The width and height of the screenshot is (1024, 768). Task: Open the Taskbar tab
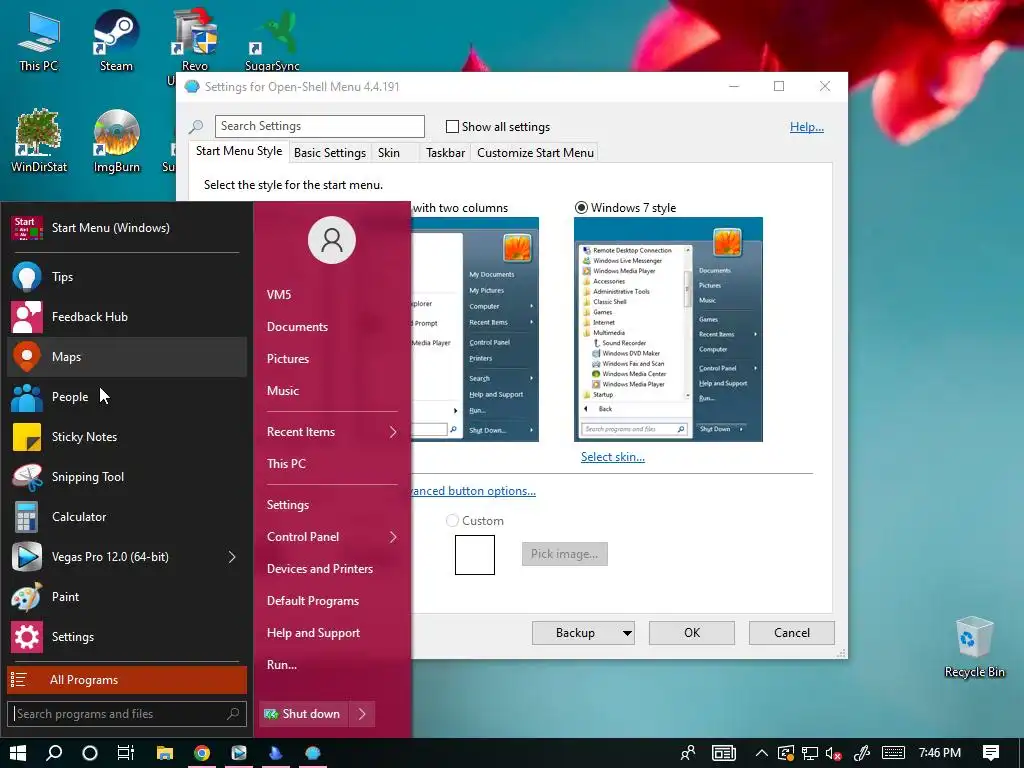click(445, 153)
